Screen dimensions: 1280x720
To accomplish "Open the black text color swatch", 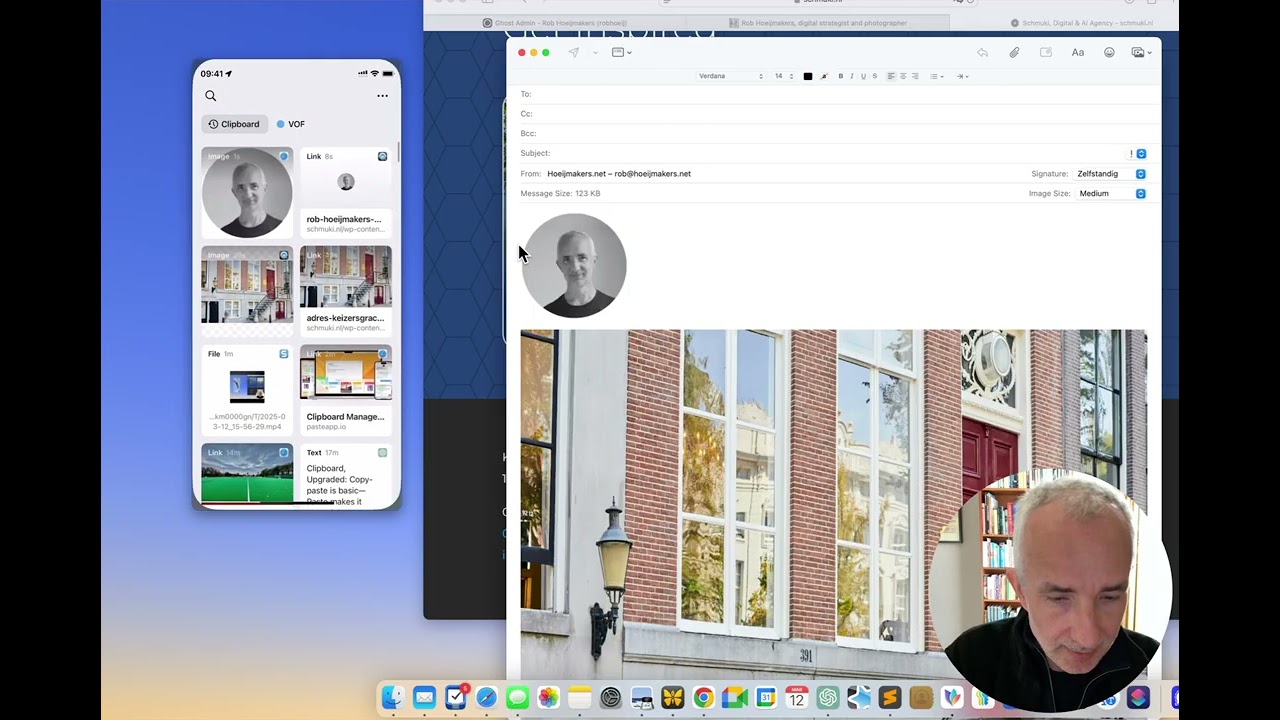I will point(808,76).
